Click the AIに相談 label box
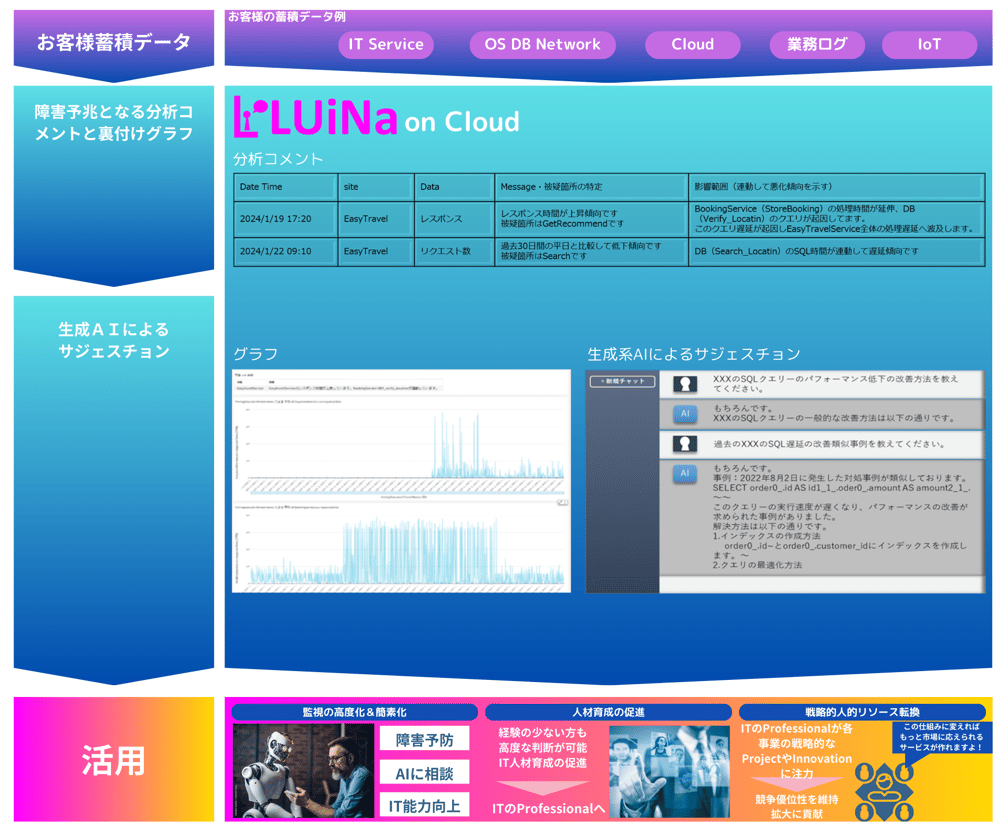This screenshot has height=833, width=1000. 424,773
